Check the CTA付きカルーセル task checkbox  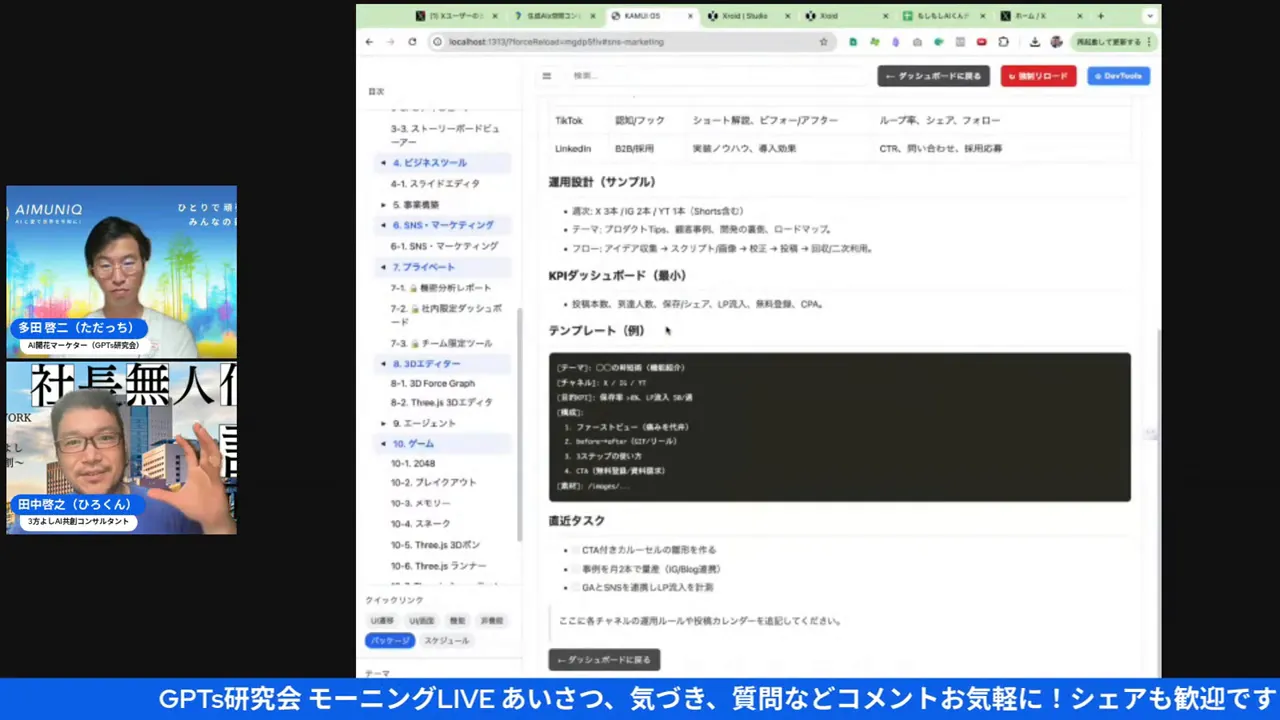coord(573,550)
